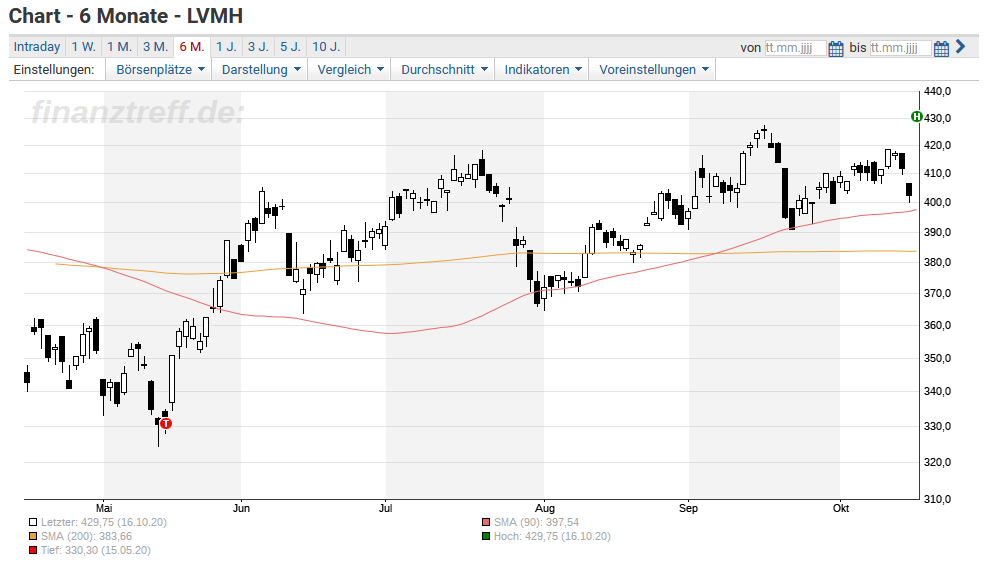Image resolution: width=987 pixels, height=564 pixels.
Task: Click 'Letzter: 429,75 (16.10.20)' legend text
Action: 104,522
